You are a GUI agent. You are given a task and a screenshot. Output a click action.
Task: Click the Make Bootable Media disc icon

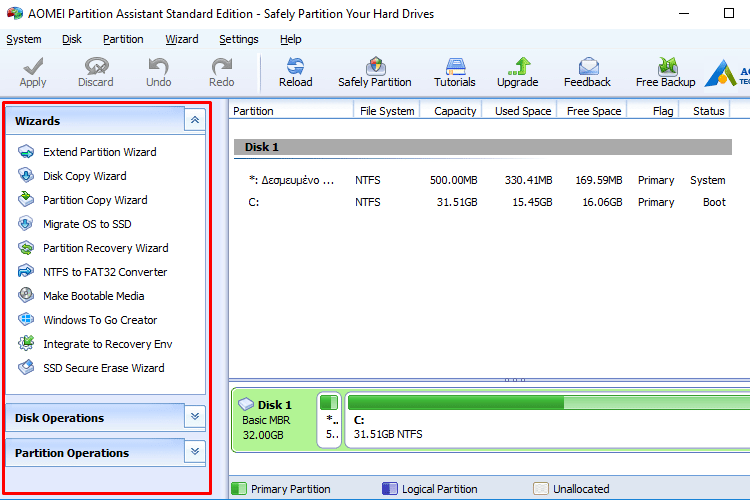click(x=26, y=296)
